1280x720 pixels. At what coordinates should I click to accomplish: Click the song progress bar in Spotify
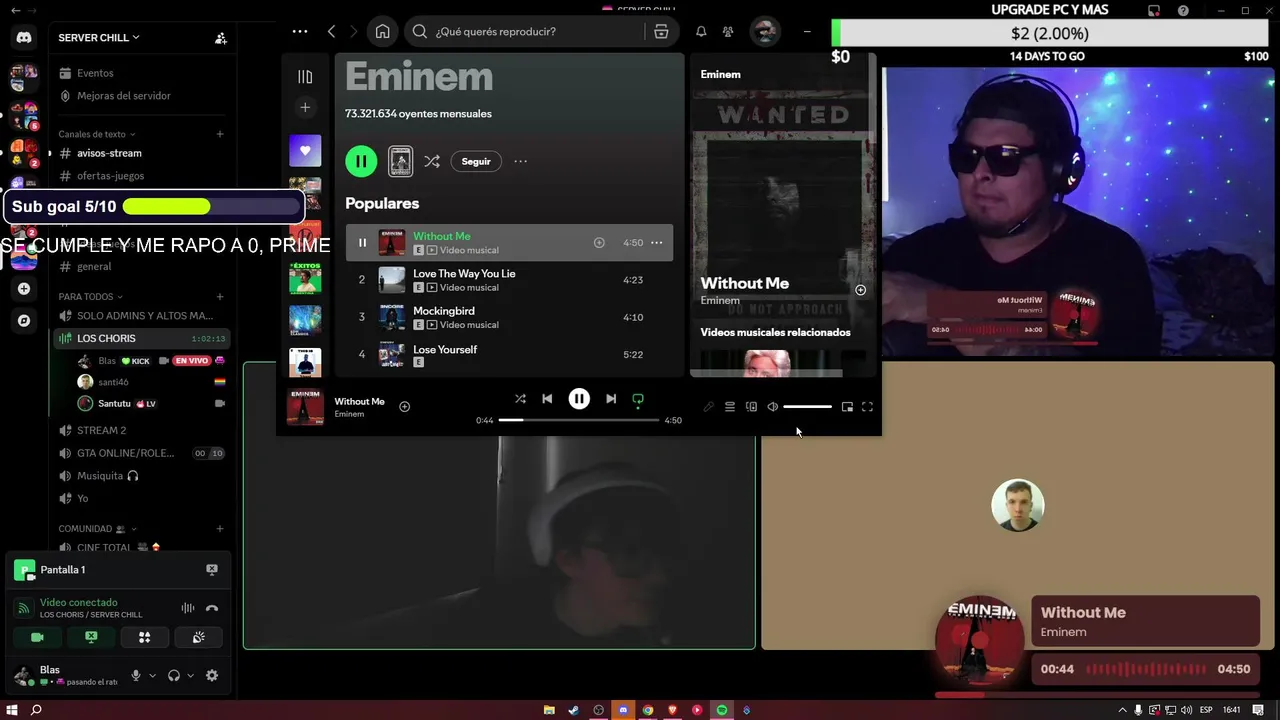coord(578,420)
